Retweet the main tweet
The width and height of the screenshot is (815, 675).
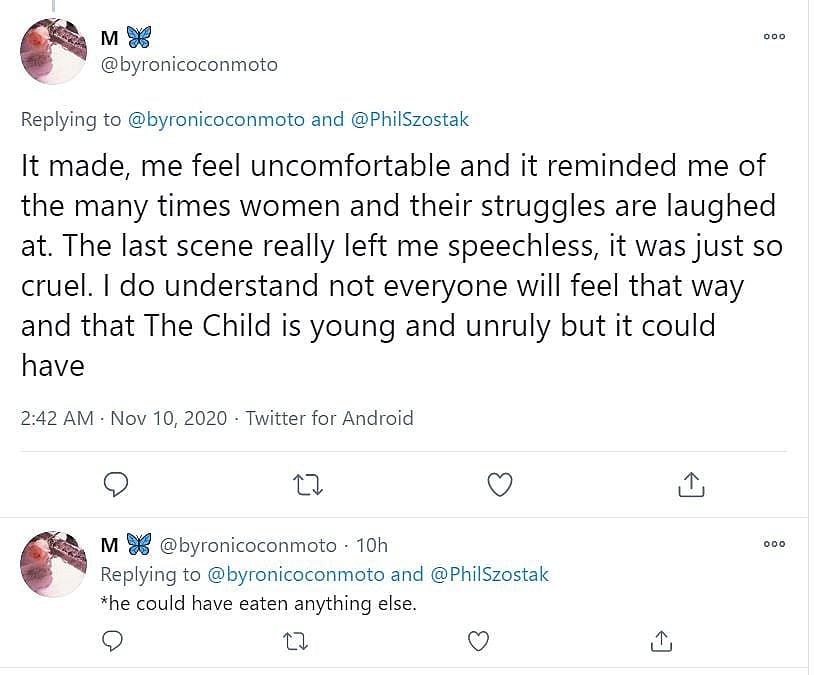(307, 485)
